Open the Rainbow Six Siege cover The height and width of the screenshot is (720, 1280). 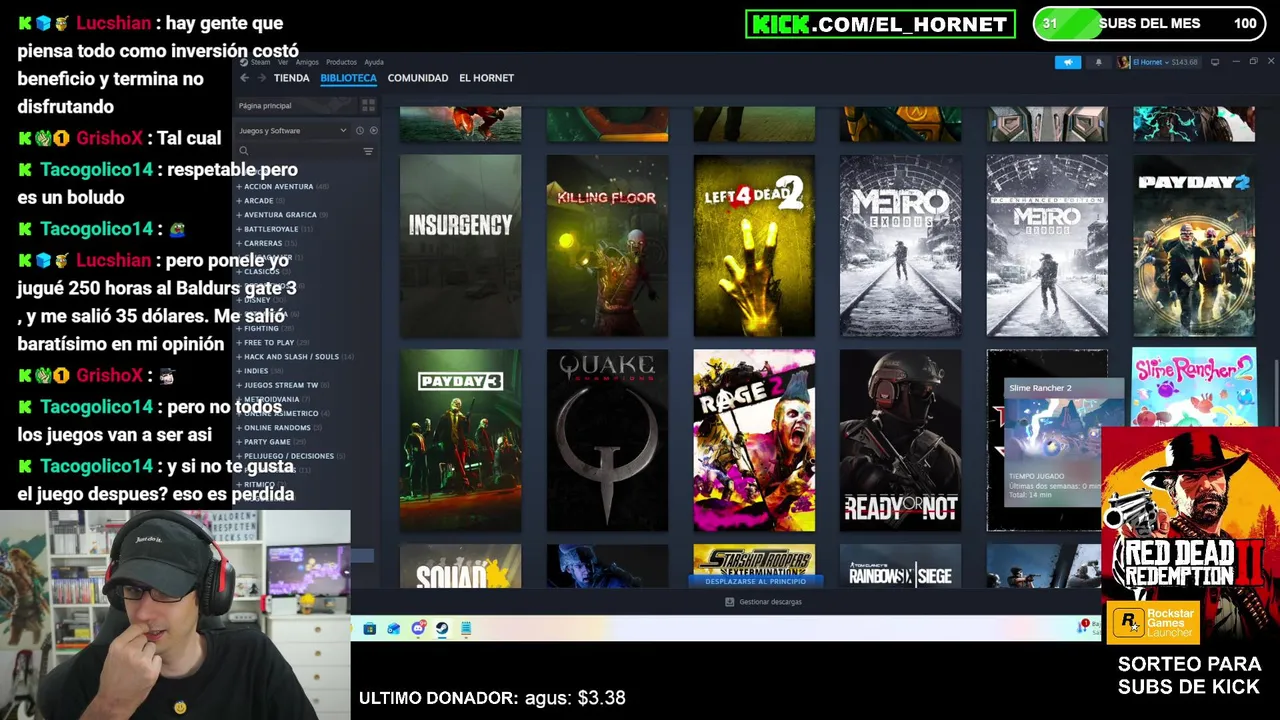pos(900,566)
